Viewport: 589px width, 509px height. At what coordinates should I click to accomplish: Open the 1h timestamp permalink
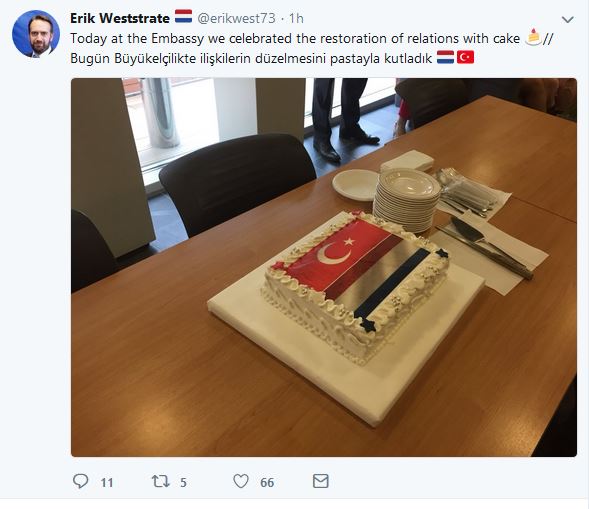coord(296,18)
